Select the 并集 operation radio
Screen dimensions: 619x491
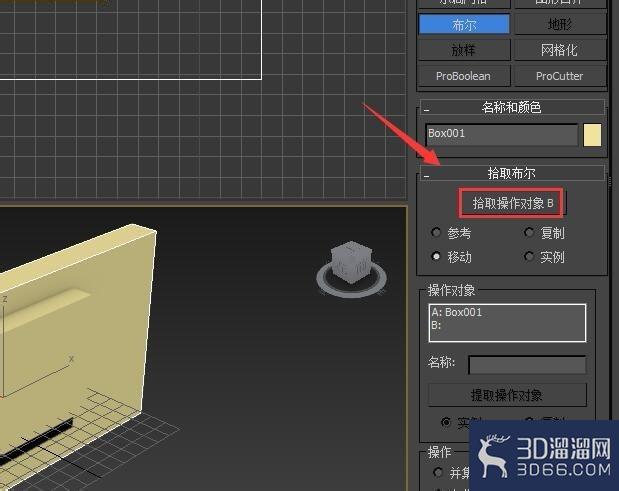pyautogui.click(x=438, y=472)
